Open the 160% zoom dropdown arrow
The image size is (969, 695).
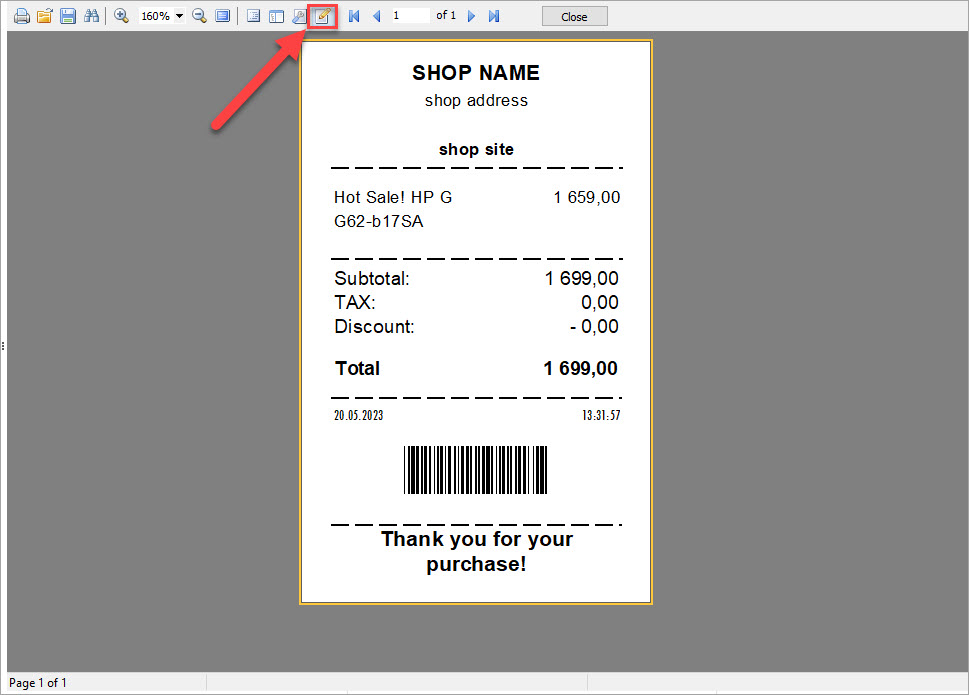pyautogui.click(x=179, y=16)
